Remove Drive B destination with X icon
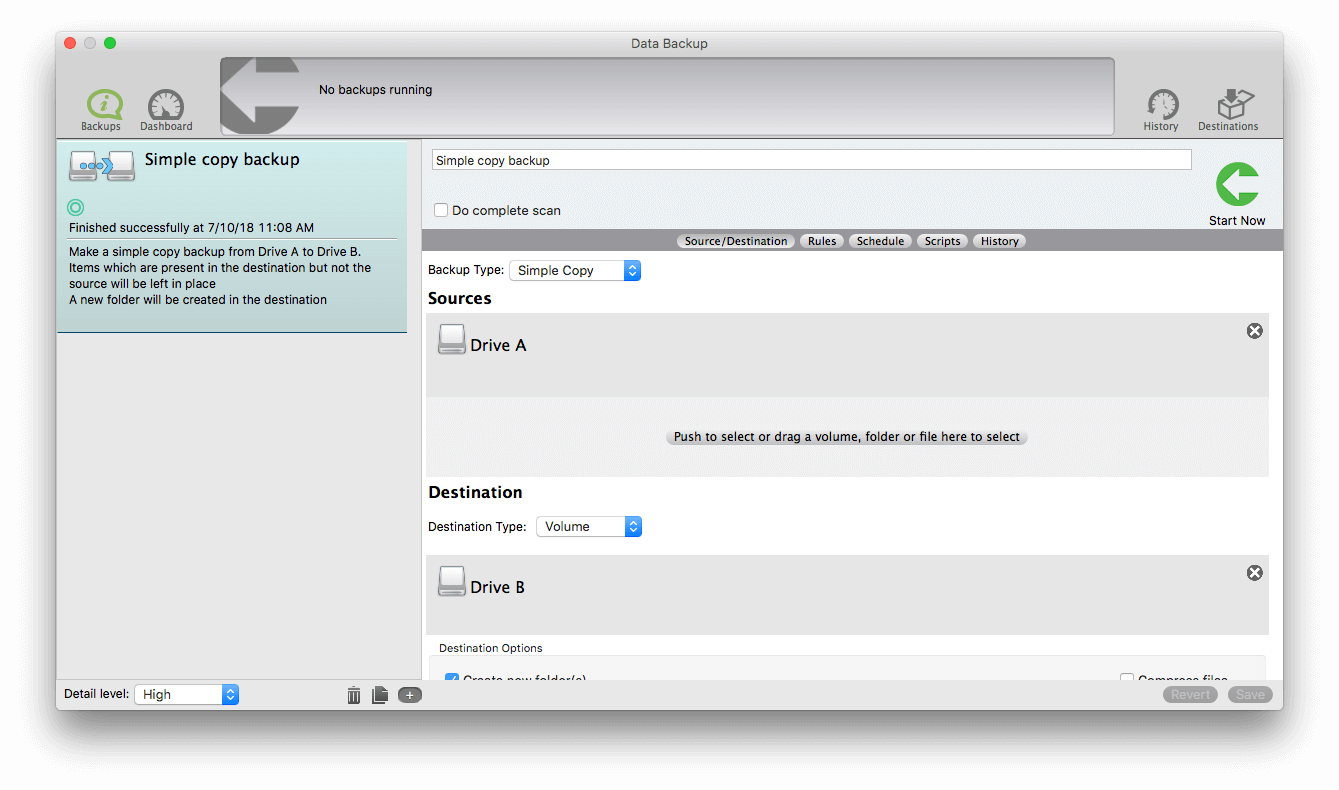The width and height of the screenshot is (1339, 790). click(x=1255, y=572)
